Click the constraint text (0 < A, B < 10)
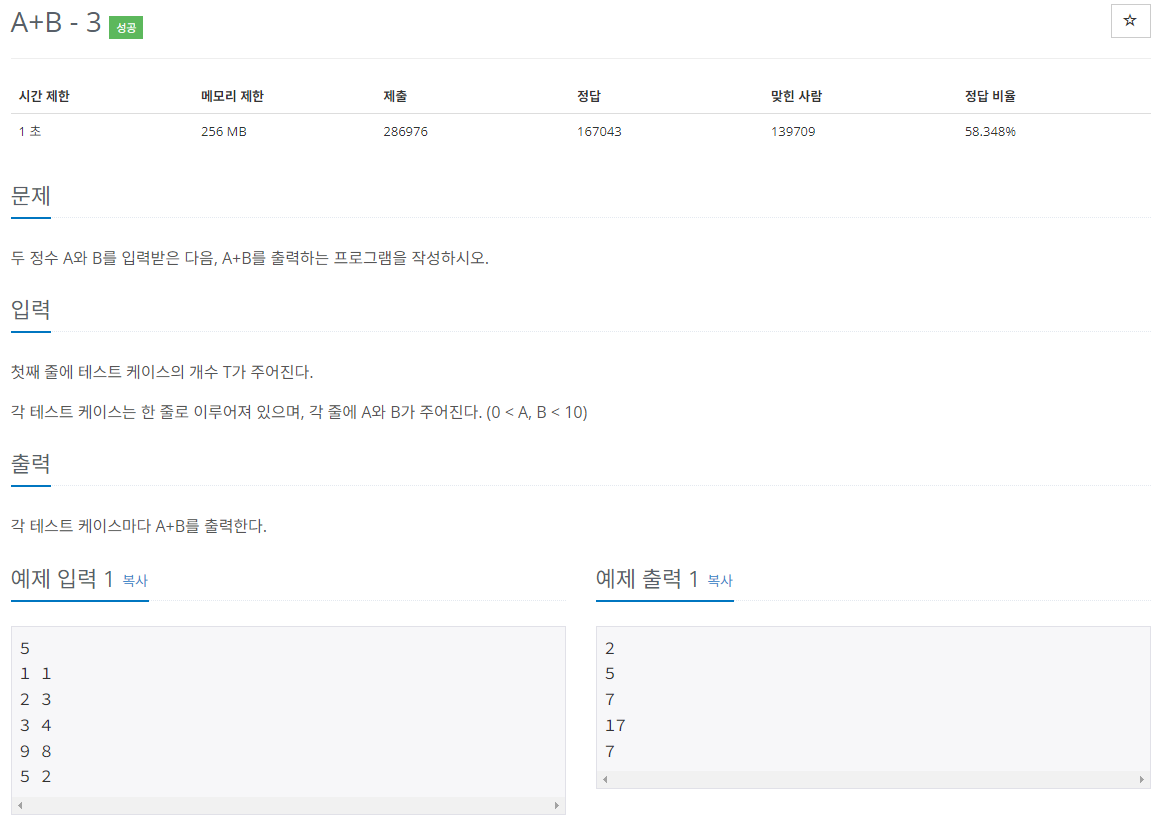 click(537, 412)
